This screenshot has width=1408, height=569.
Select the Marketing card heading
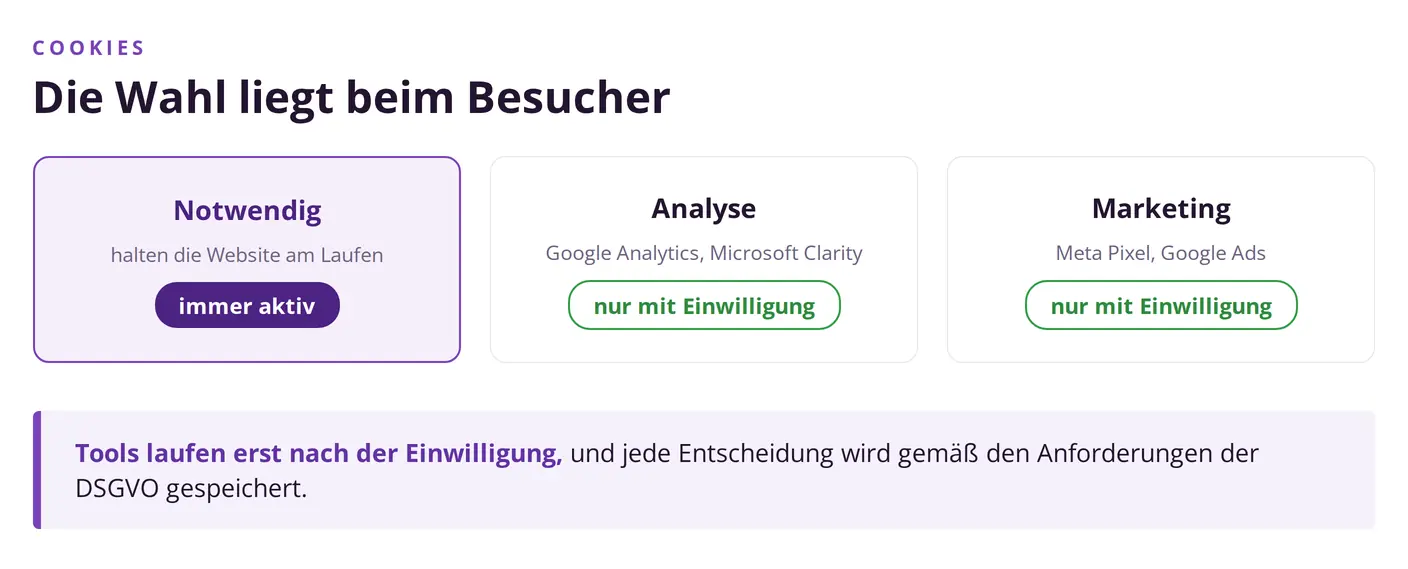pyautogui.click(x=1161, y=208)
